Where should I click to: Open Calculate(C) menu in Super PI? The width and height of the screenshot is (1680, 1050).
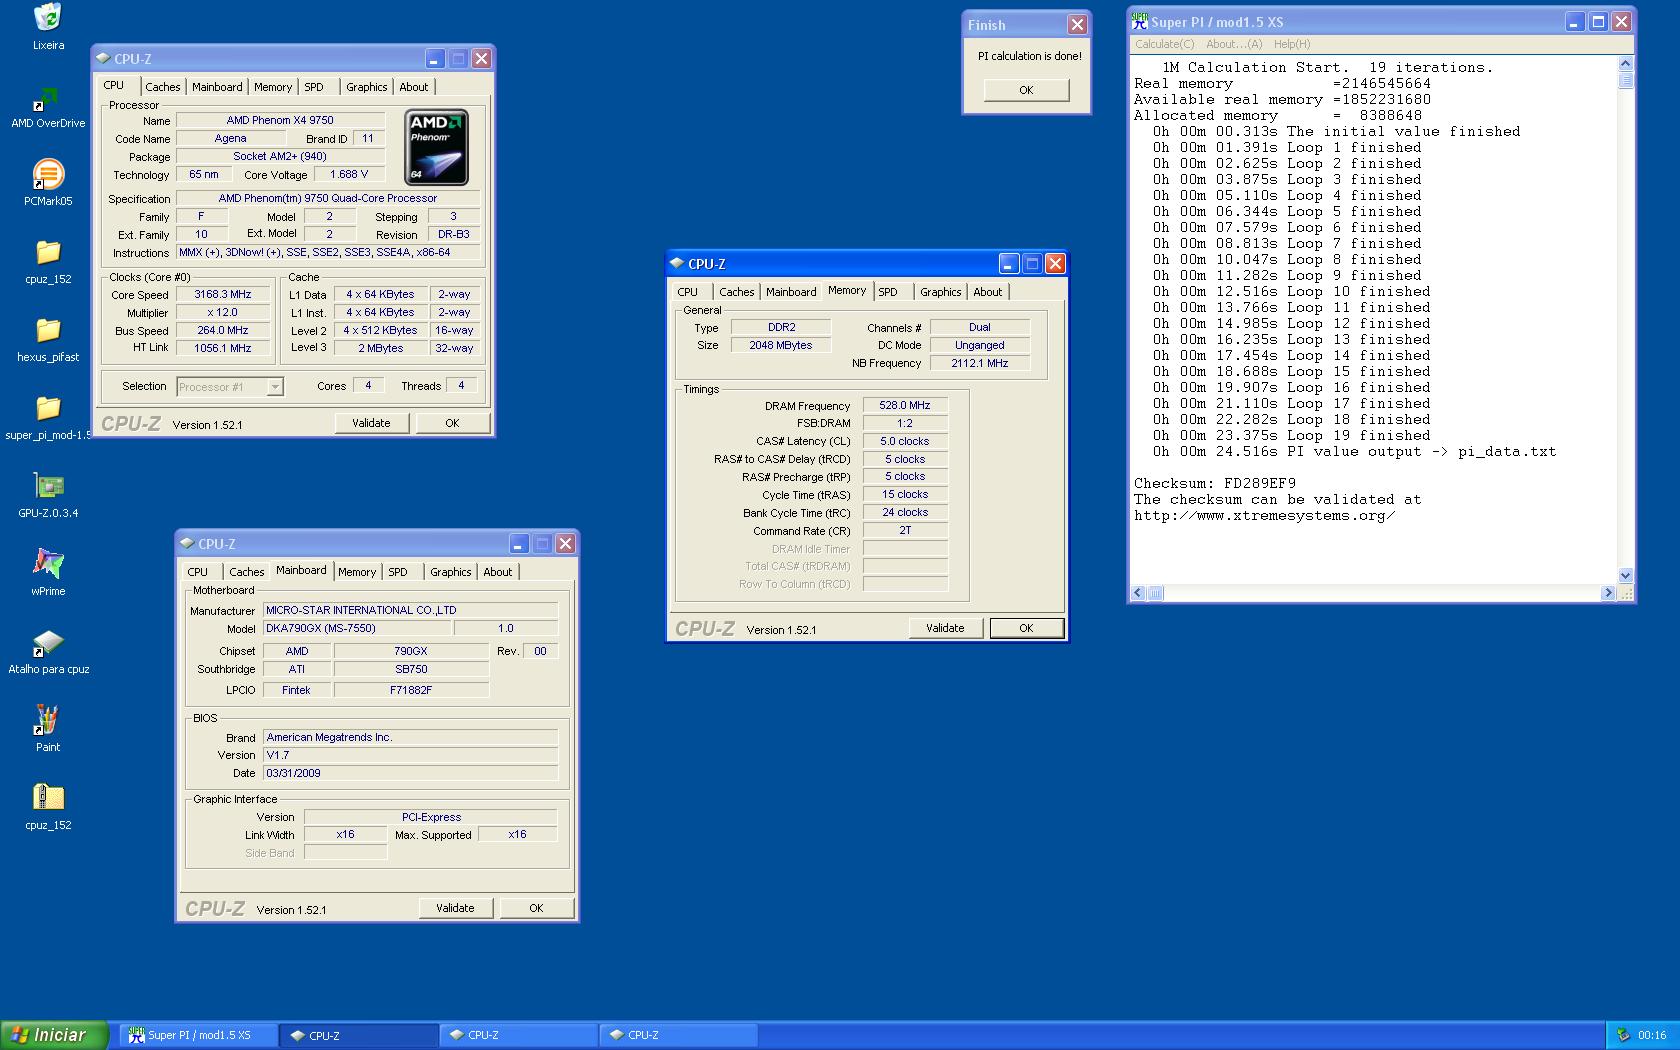(1164, 44)
